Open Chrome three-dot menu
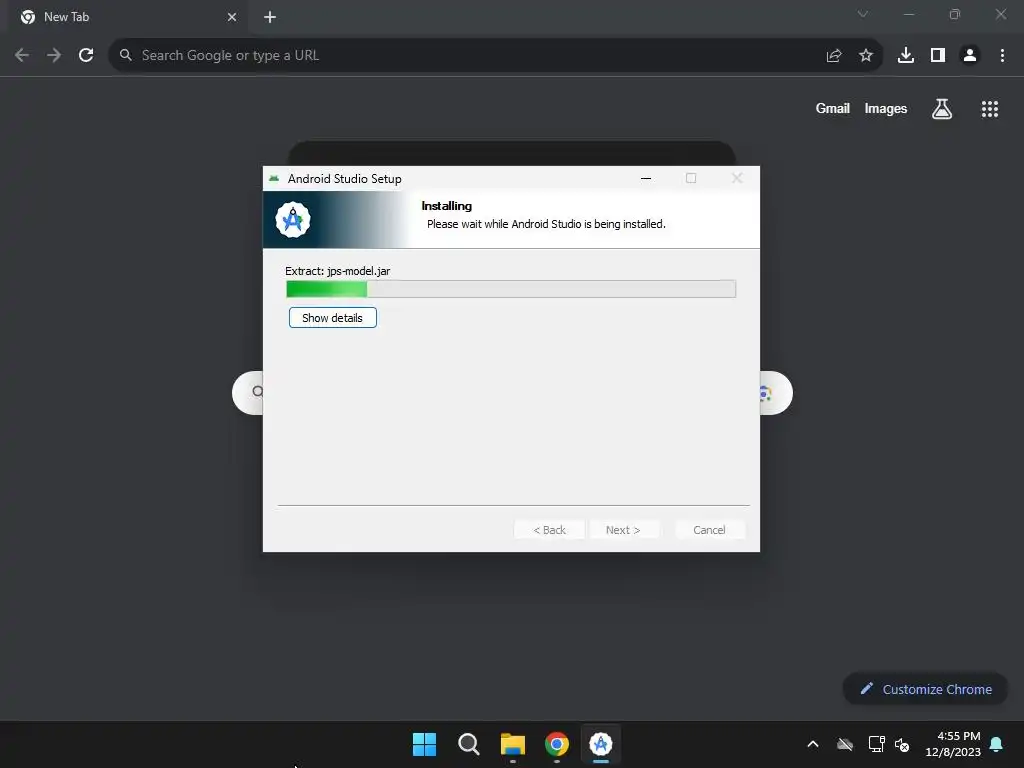 pyautogui.click(x=1002, y=56)
